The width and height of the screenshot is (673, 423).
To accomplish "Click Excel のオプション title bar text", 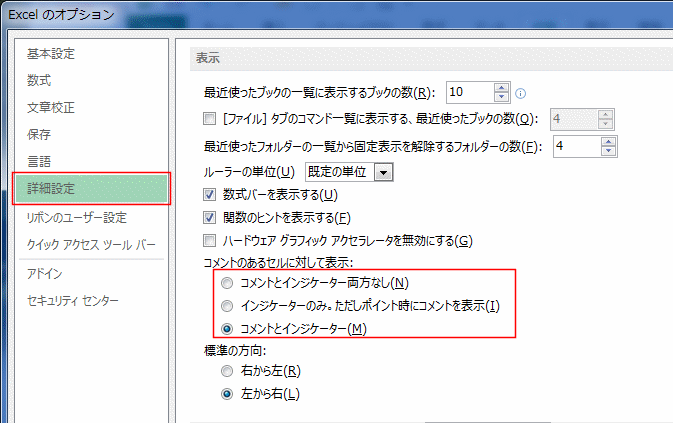I will click(61, 15).
